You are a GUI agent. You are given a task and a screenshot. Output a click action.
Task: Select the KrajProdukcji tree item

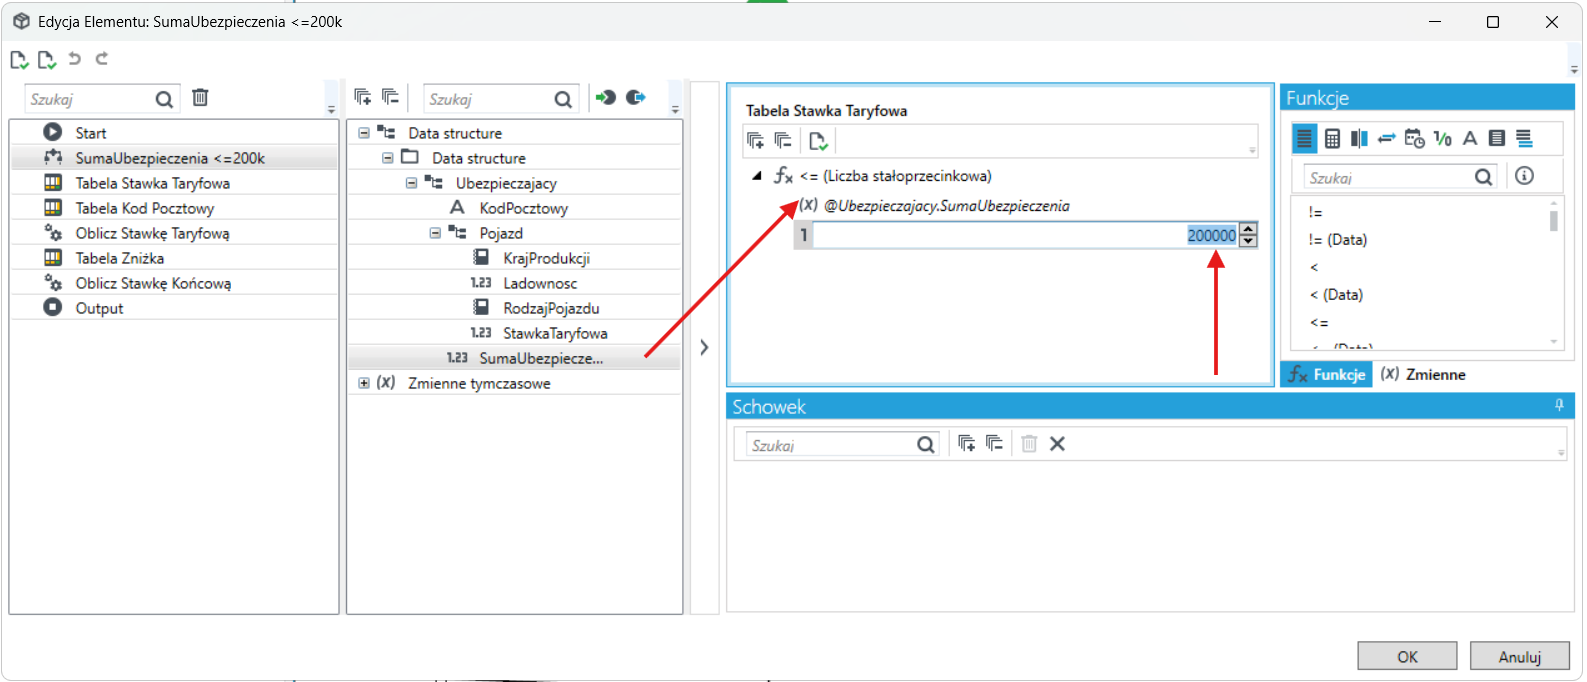(x=546, y=258)
